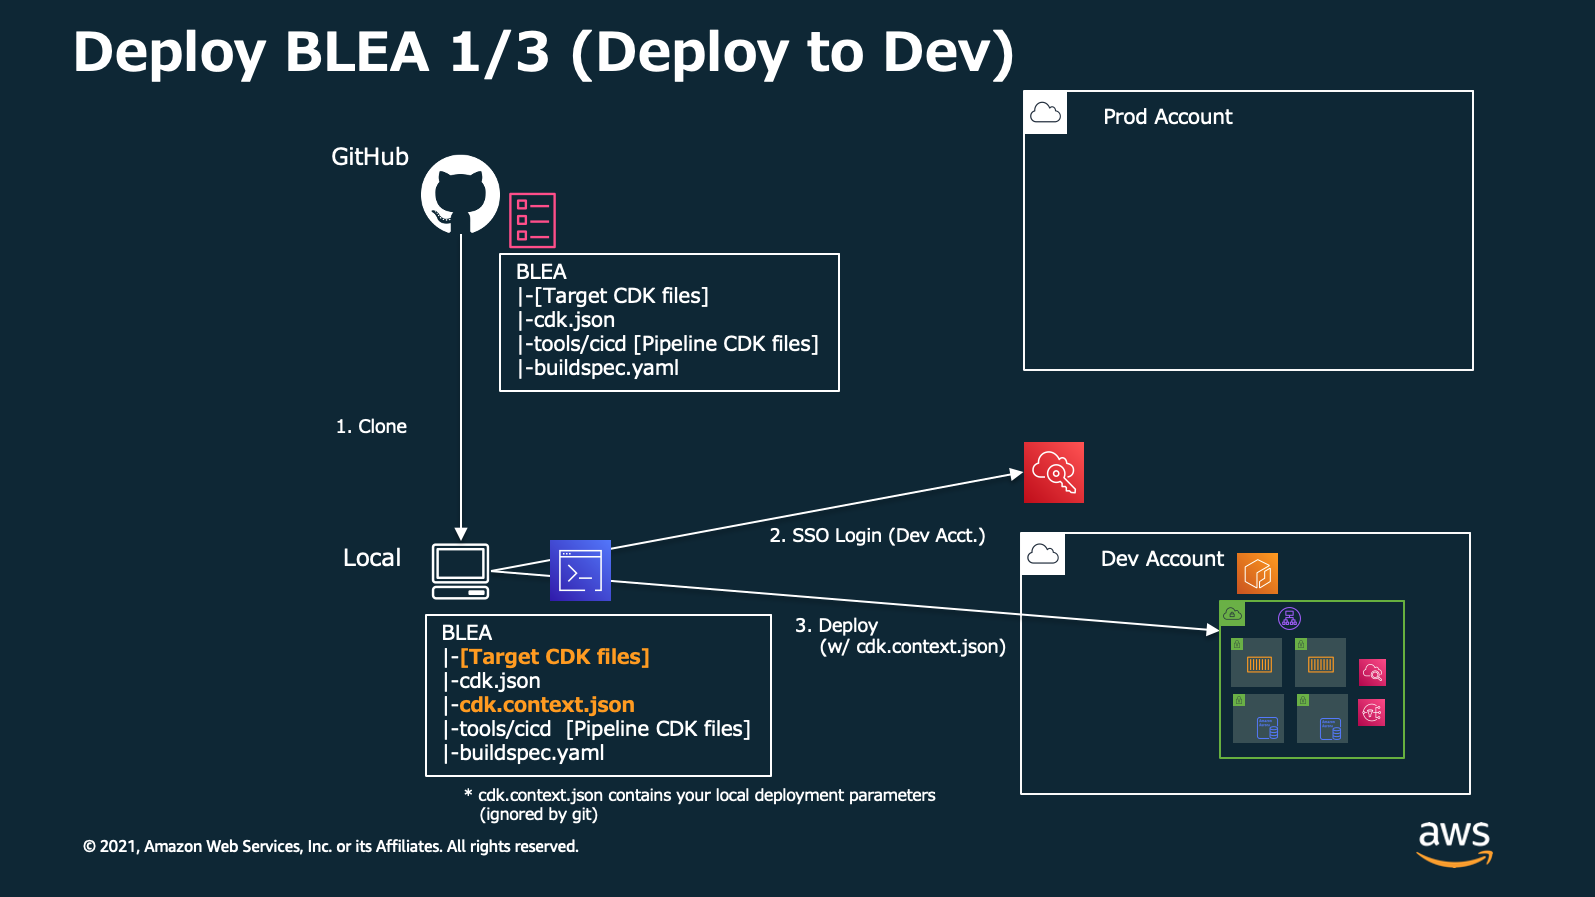This screenshot has width=1595, height=897.
Task: Click the pink SNS notification icon
Action: [x=1372, y=712]
